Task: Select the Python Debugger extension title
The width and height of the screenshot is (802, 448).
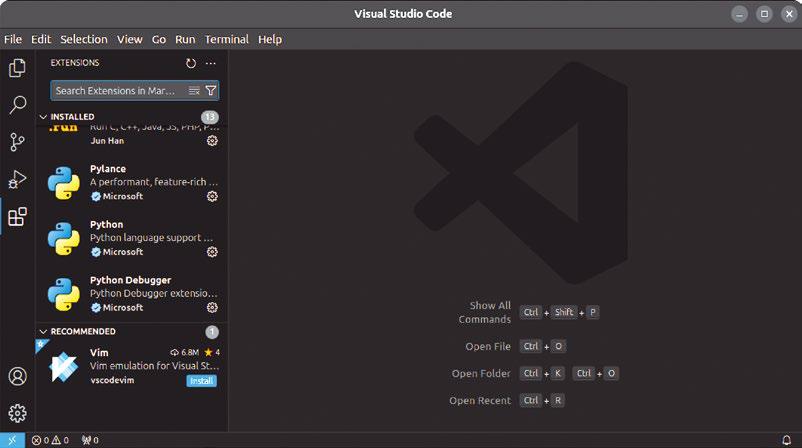Action: click(x=130, y=280)
